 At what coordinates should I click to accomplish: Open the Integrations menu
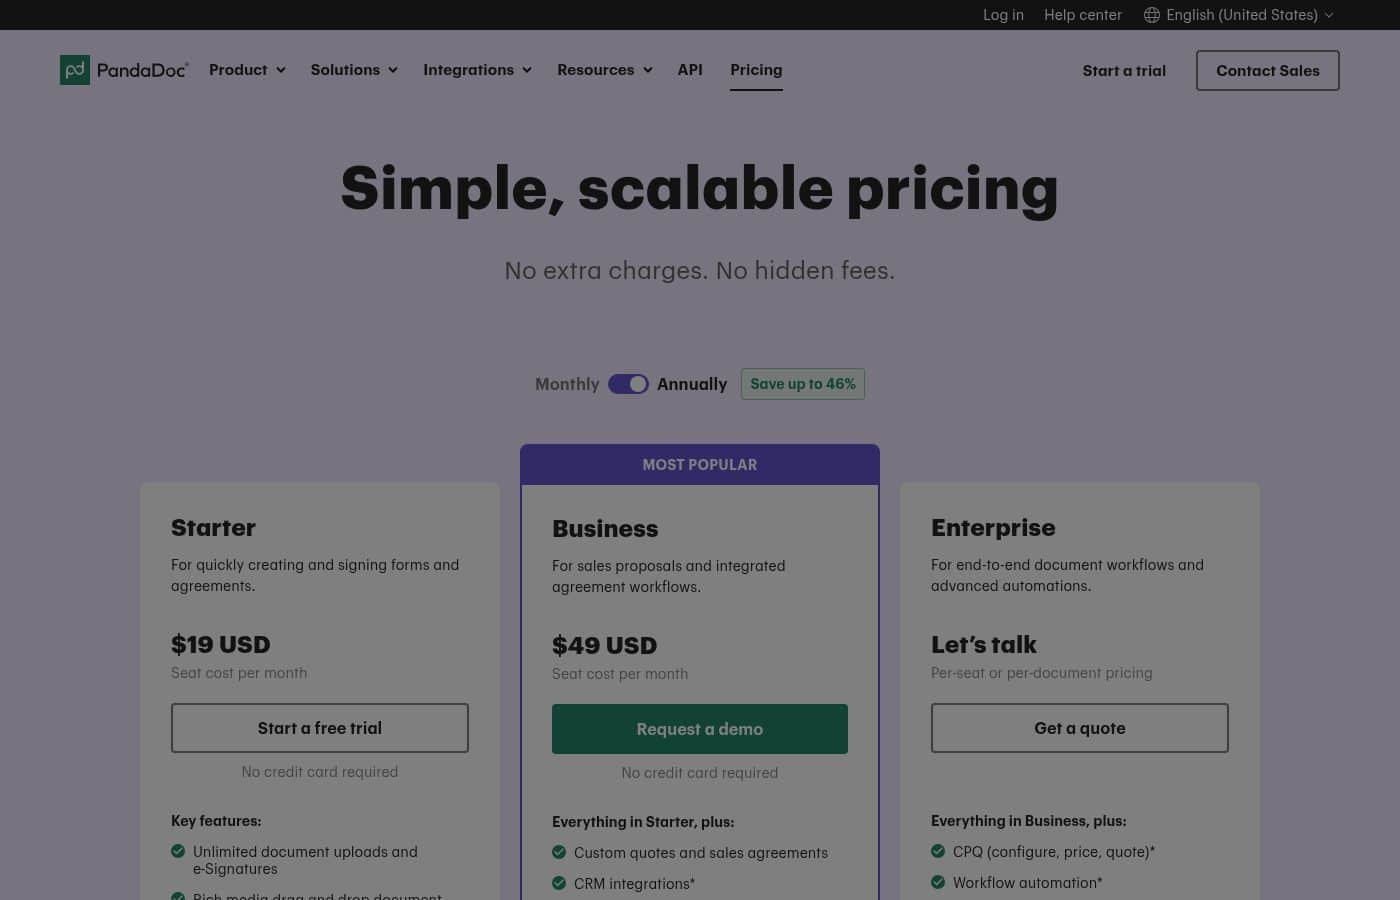[x=477, y=70]
